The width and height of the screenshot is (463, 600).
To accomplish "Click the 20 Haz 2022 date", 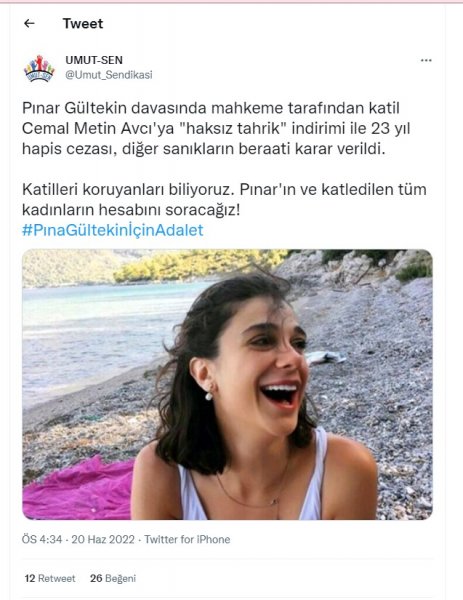I will 103,540.
